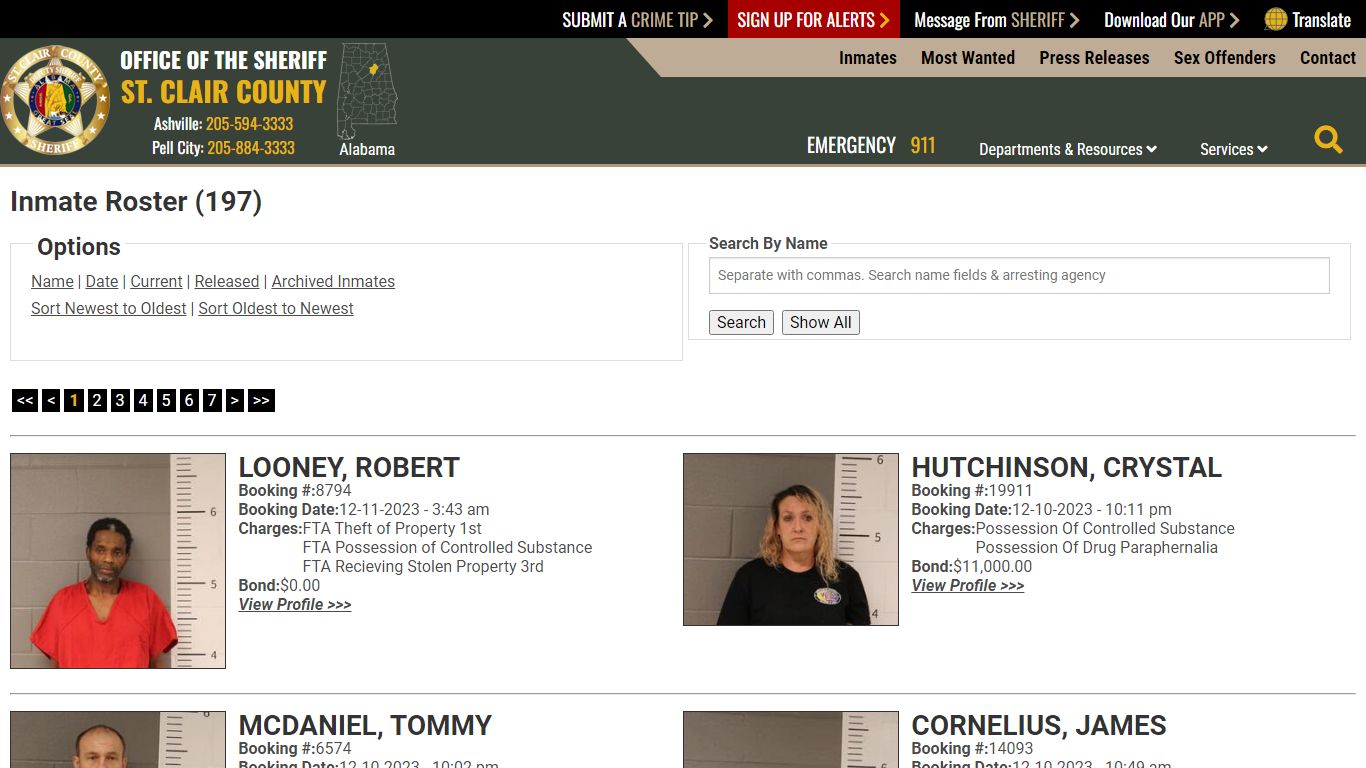
Task: Click the arrow beside Download Our APP
Action: 1236,19
